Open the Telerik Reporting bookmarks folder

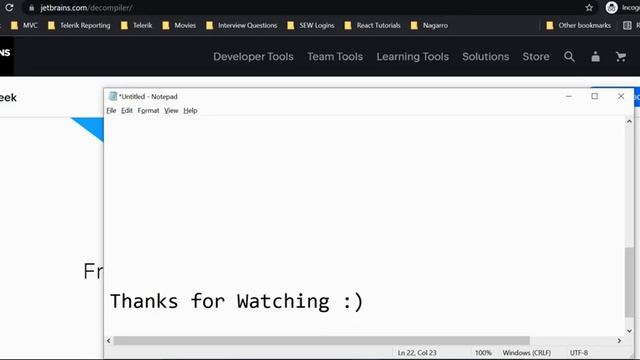point(79,25)
